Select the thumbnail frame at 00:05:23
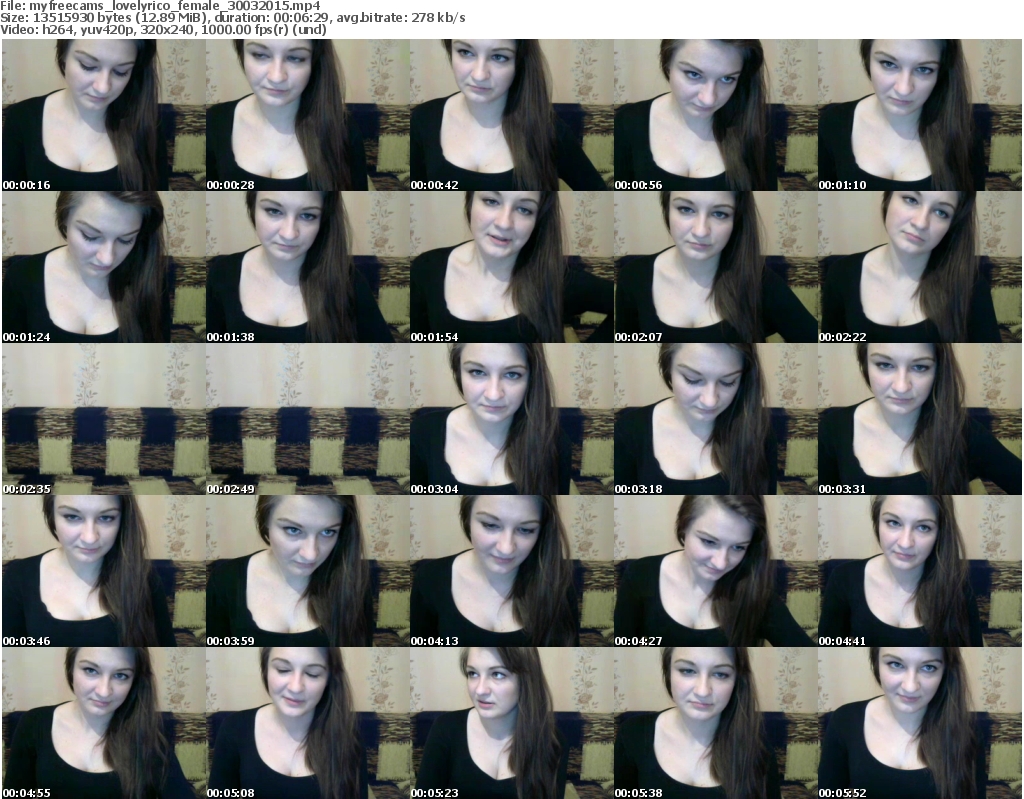Viewport: 1024px width, 799px height. [x=511, y=723]
